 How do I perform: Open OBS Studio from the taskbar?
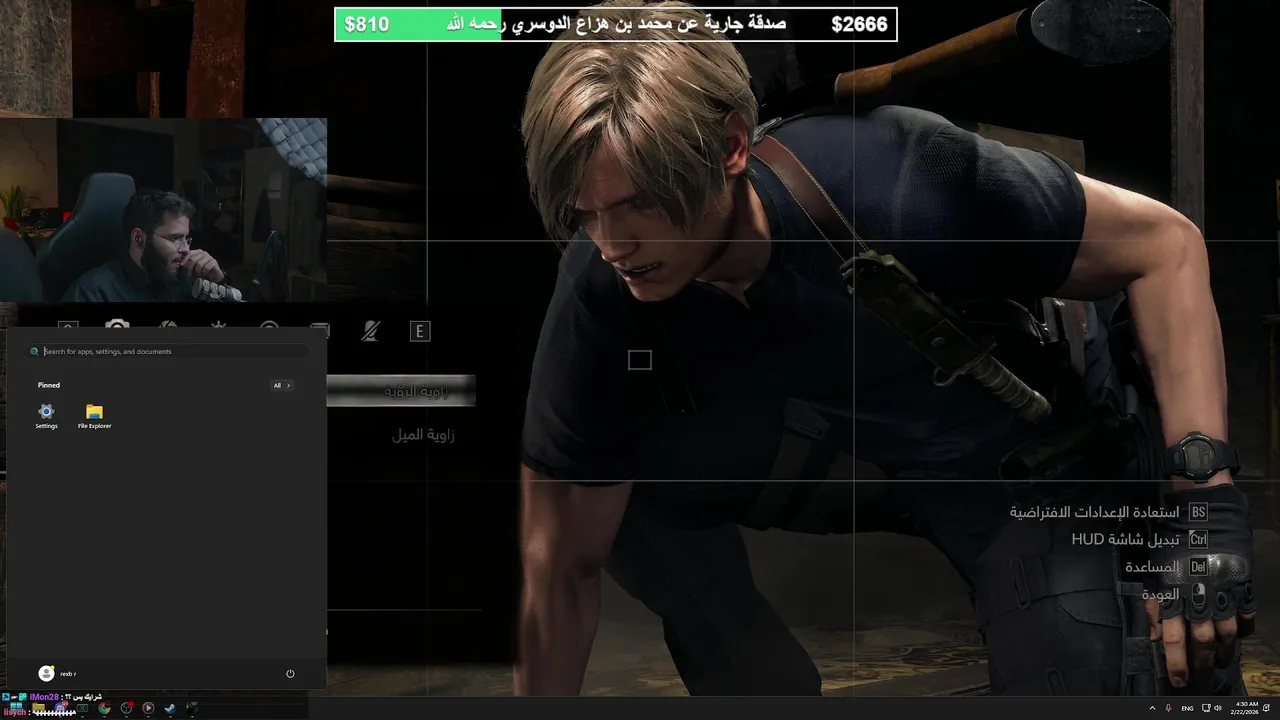(x=127, y=708)
